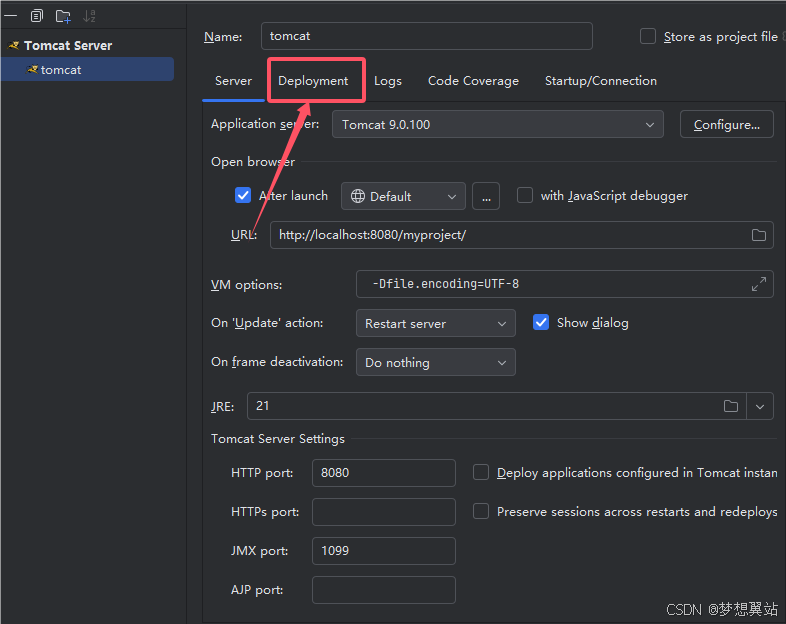
Task: Uncheck the Show dialog checkbox
Action: pyautogui.click(x=541, y=322)
